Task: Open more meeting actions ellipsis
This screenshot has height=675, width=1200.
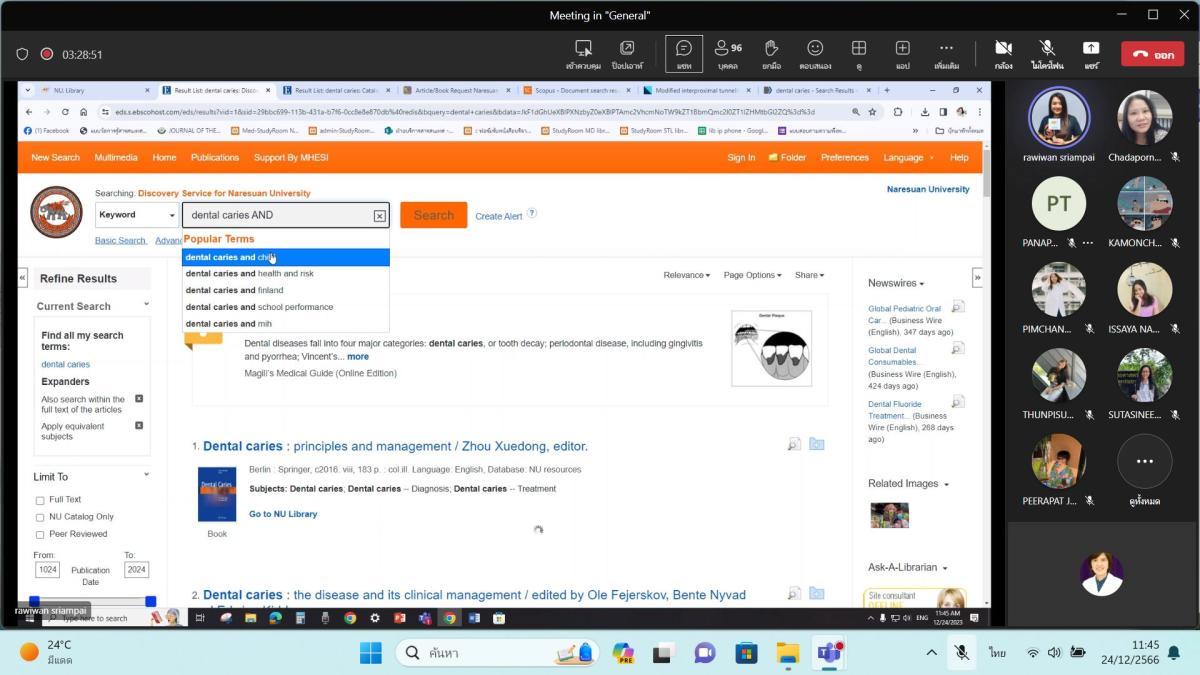Action: [946, 54]
